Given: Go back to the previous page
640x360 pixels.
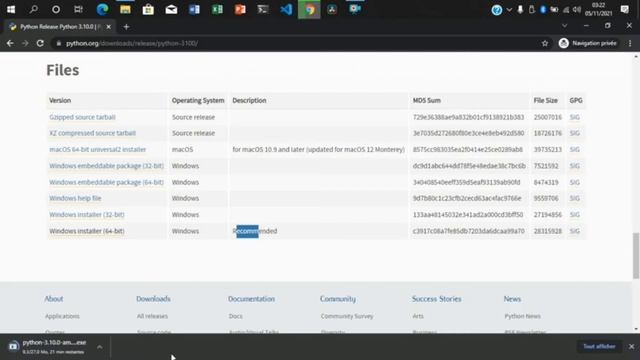Looking at the screenshot, I should click(x=10, y=43).
